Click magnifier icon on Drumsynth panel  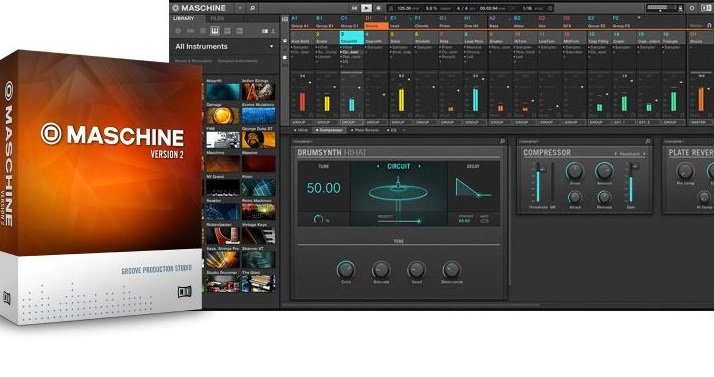(502, 142)
